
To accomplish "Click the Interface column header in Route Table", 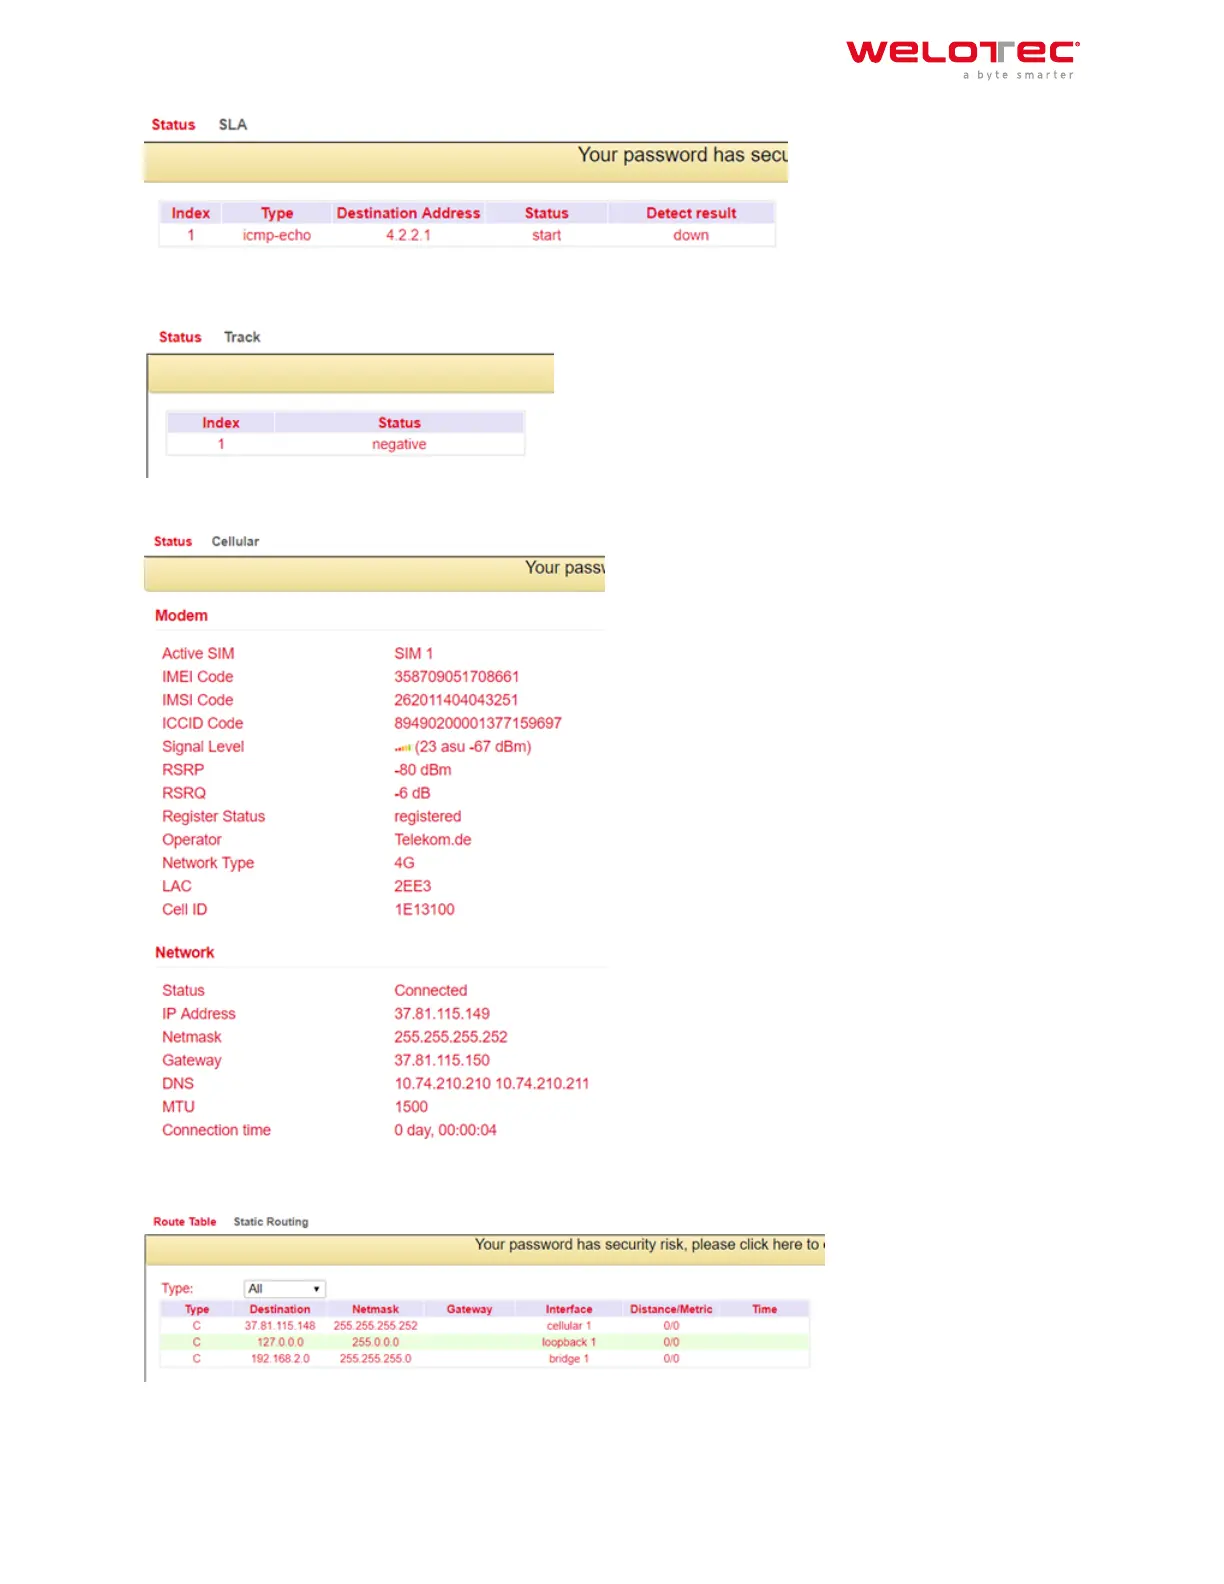I will pos(568,1309).
